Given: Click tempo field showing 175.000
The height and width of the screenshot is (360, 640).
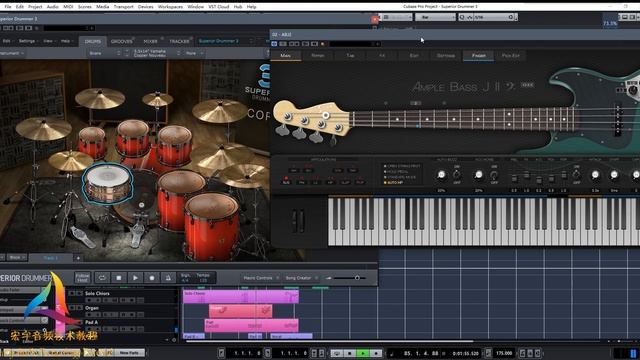Looking at the screenshot, I should [504, 353].
